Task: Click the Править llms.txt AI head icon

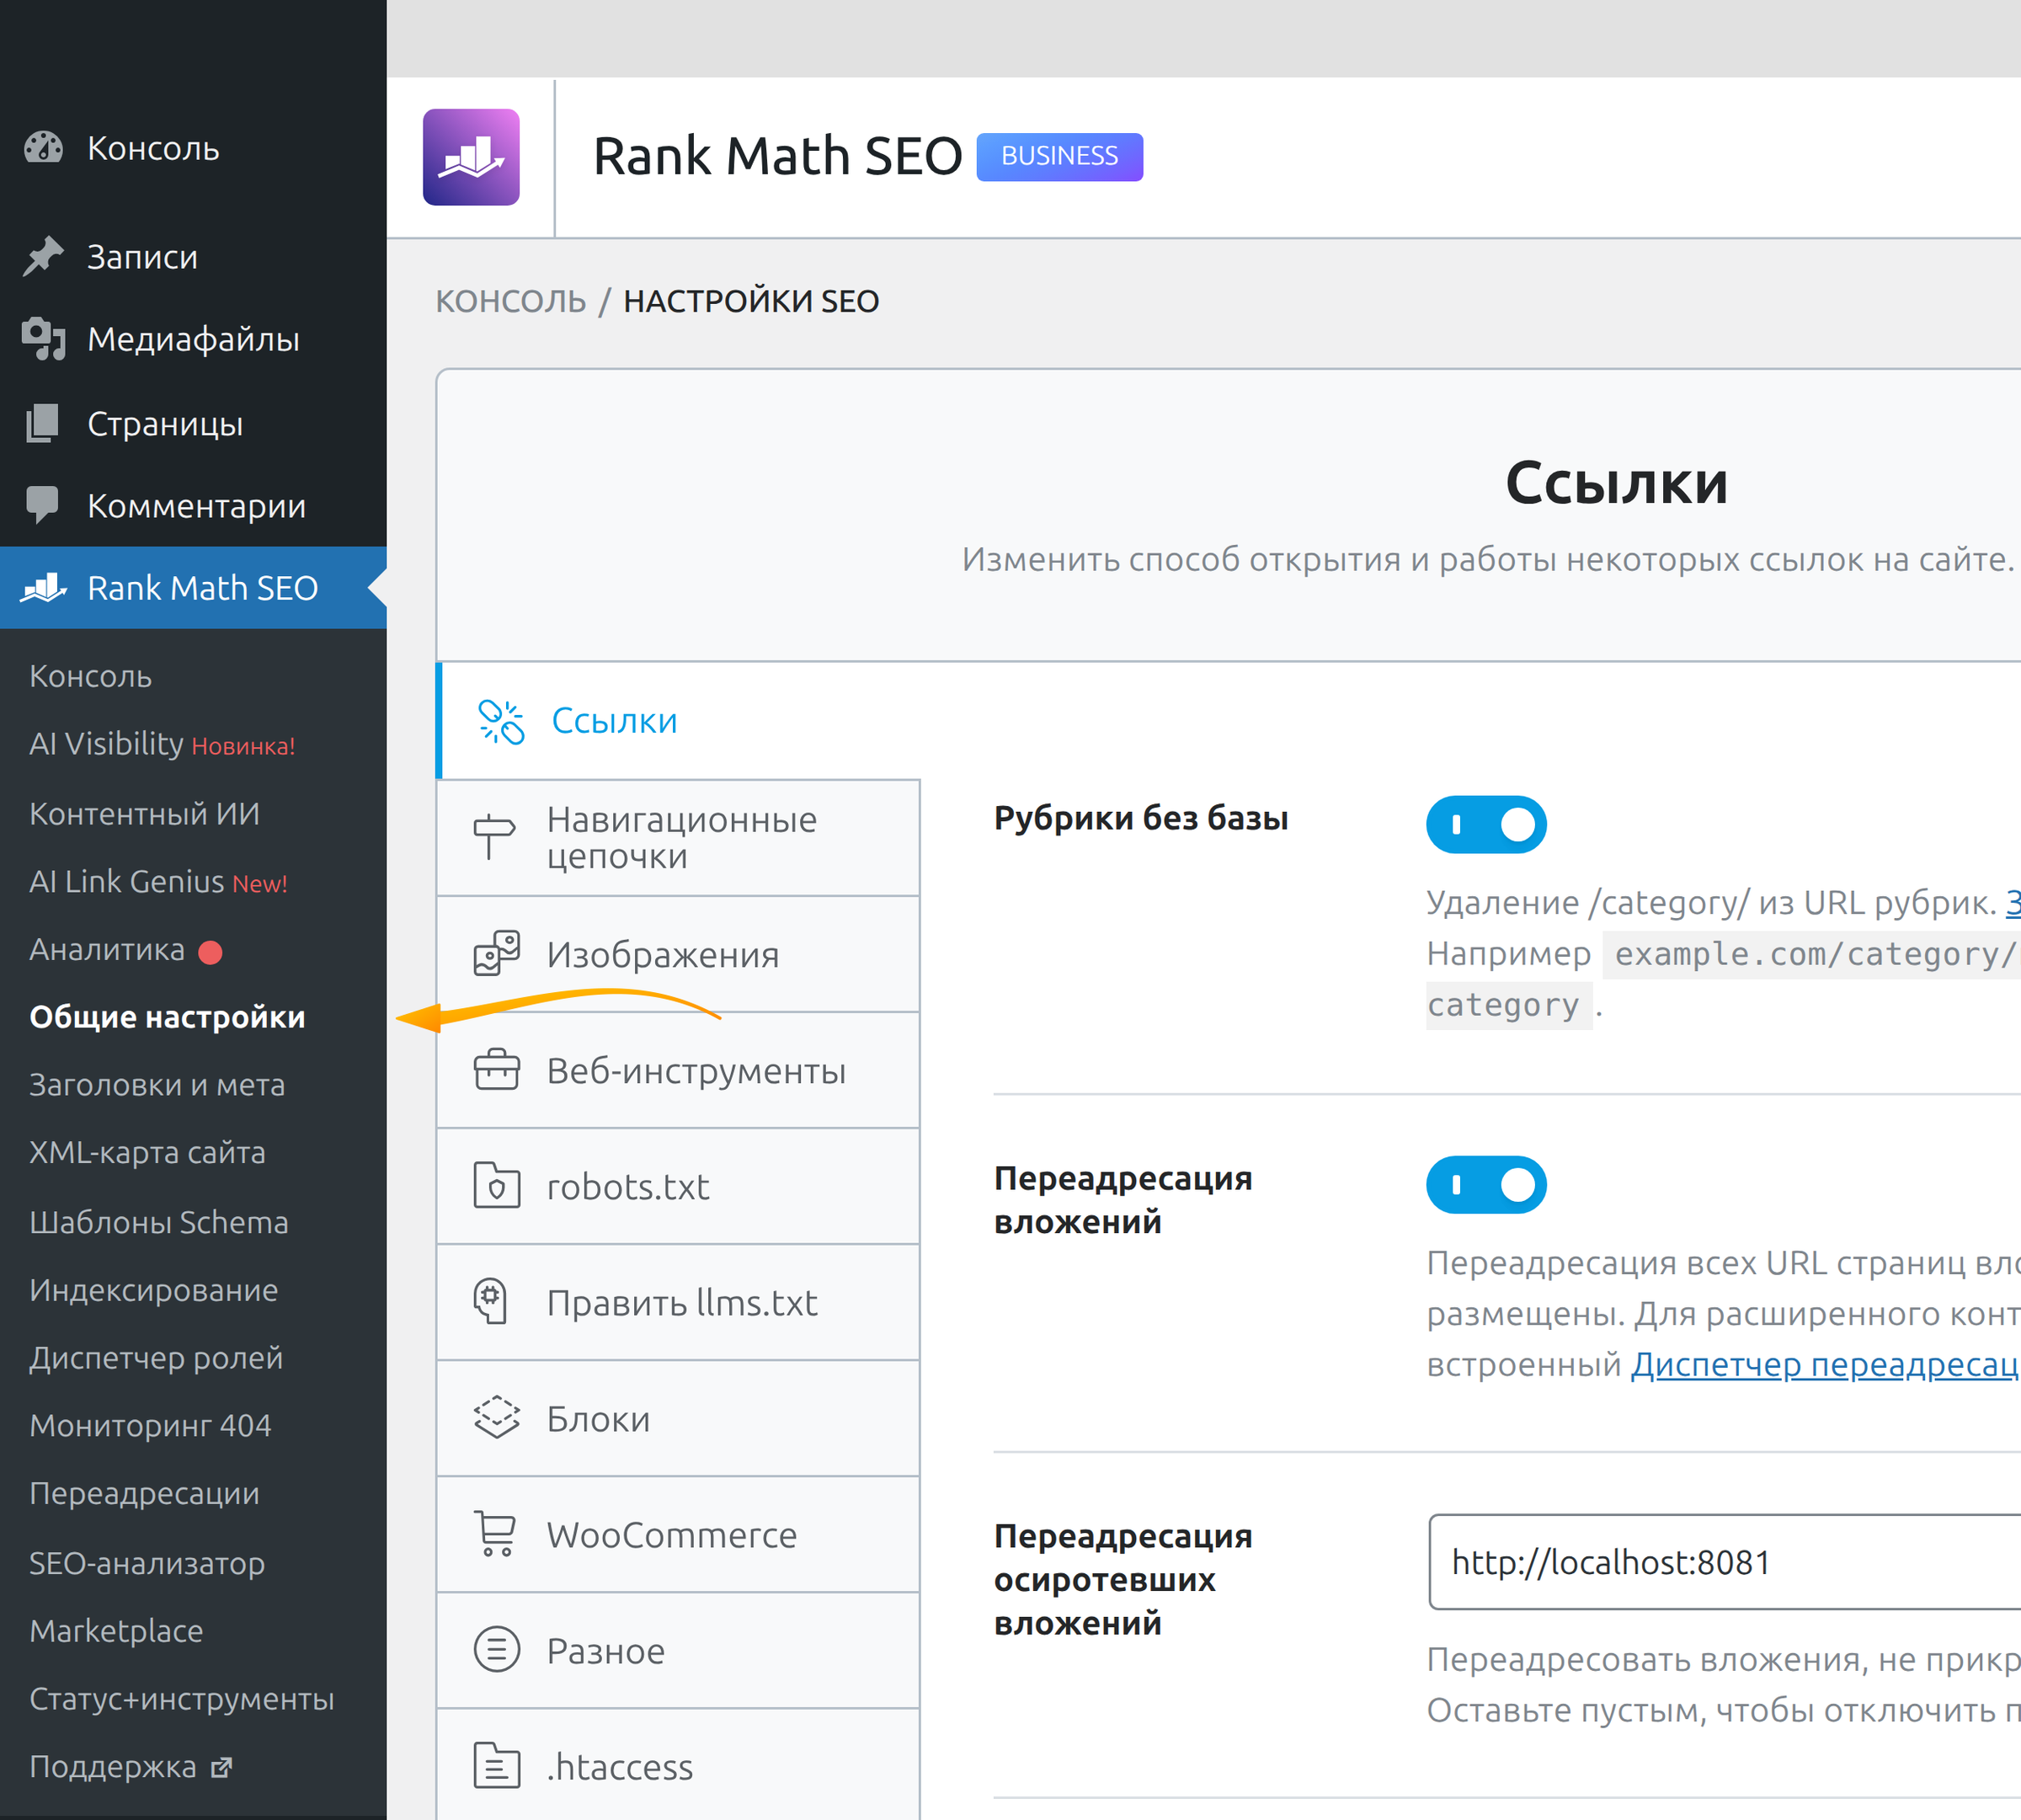Action: (x=491, y=1302)
